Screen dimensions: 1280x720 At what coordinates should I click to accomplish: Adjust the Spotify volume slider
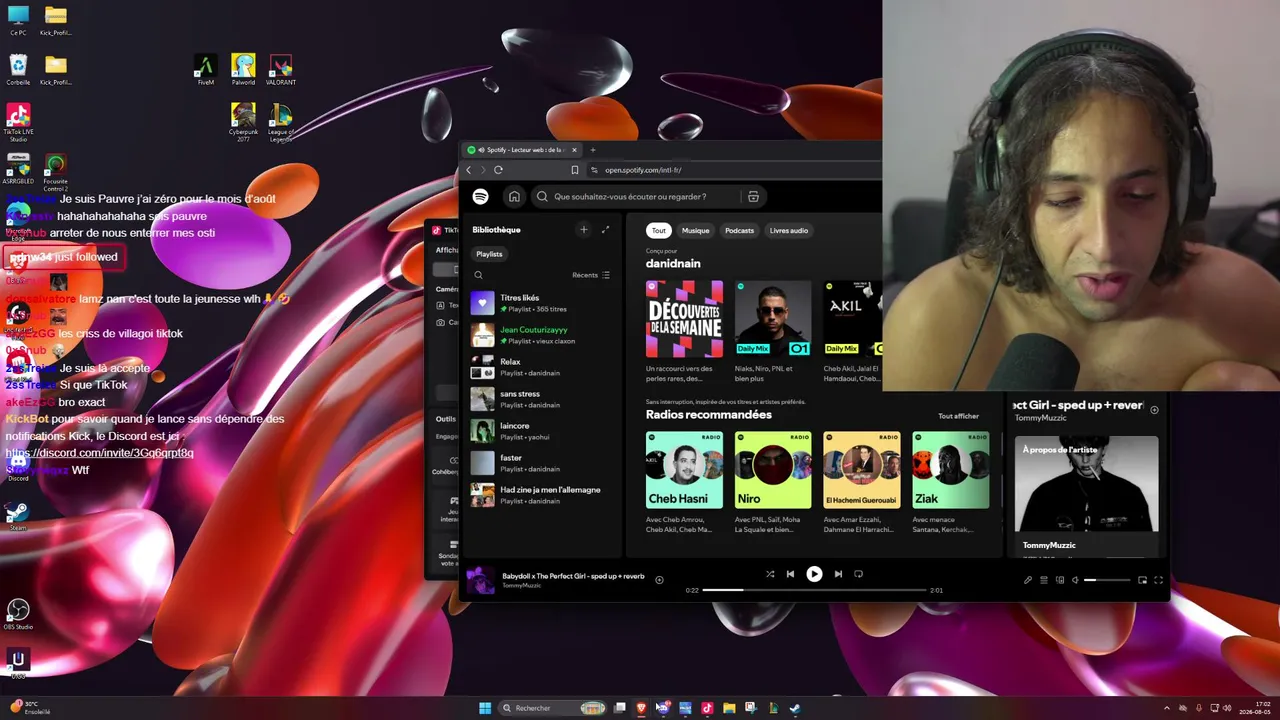click(x=1107, y=580)
